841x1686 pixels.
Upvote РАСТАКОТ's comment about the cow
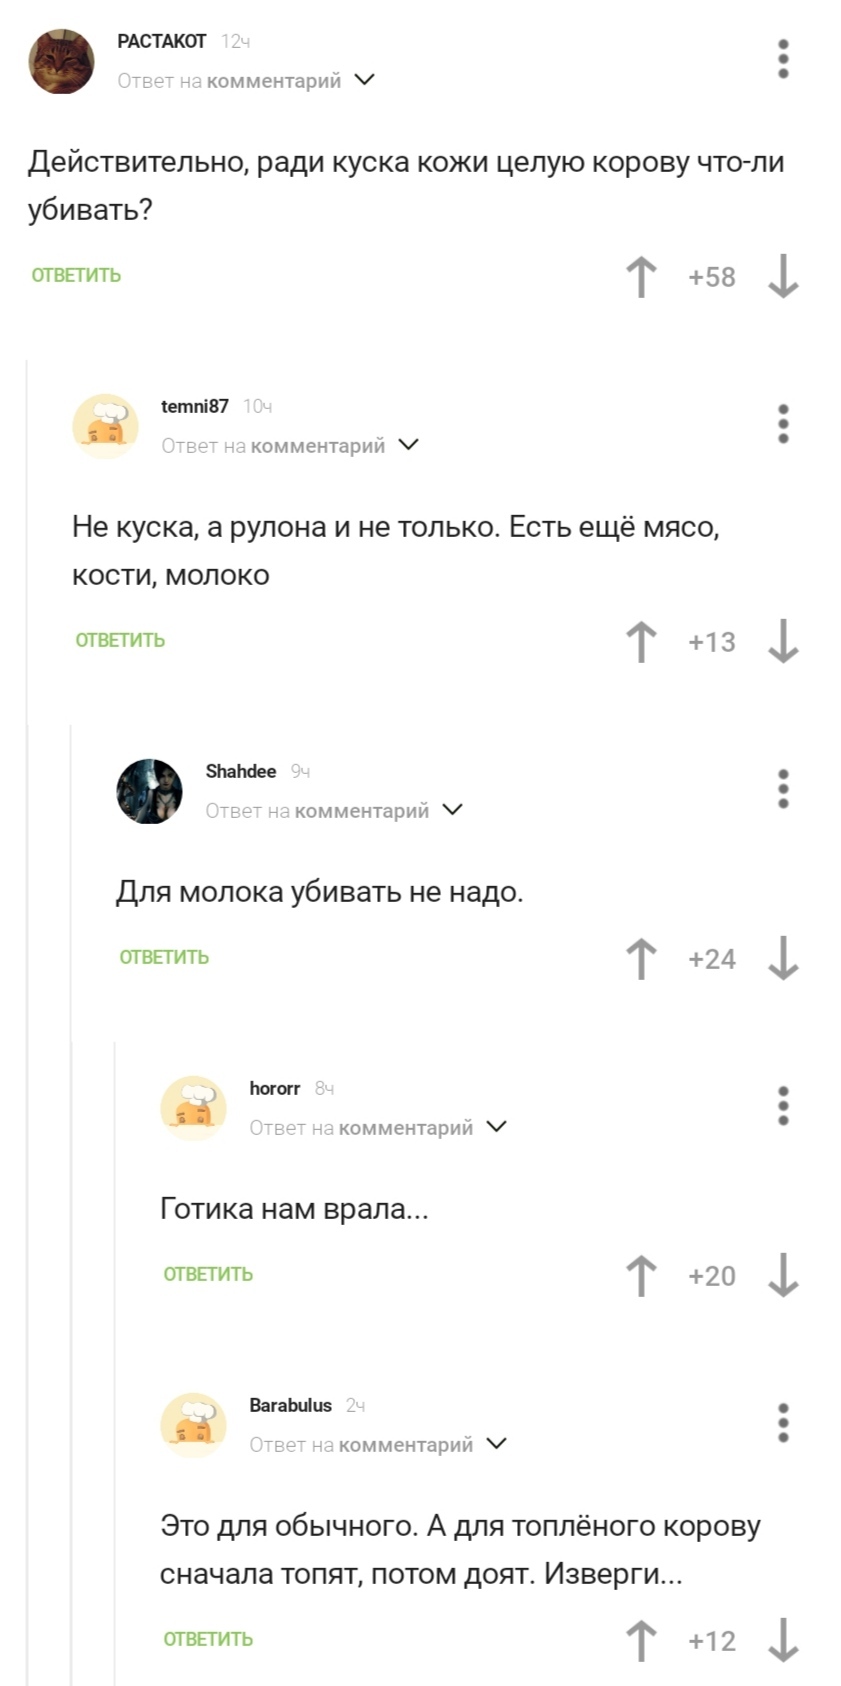click(641, 277)
